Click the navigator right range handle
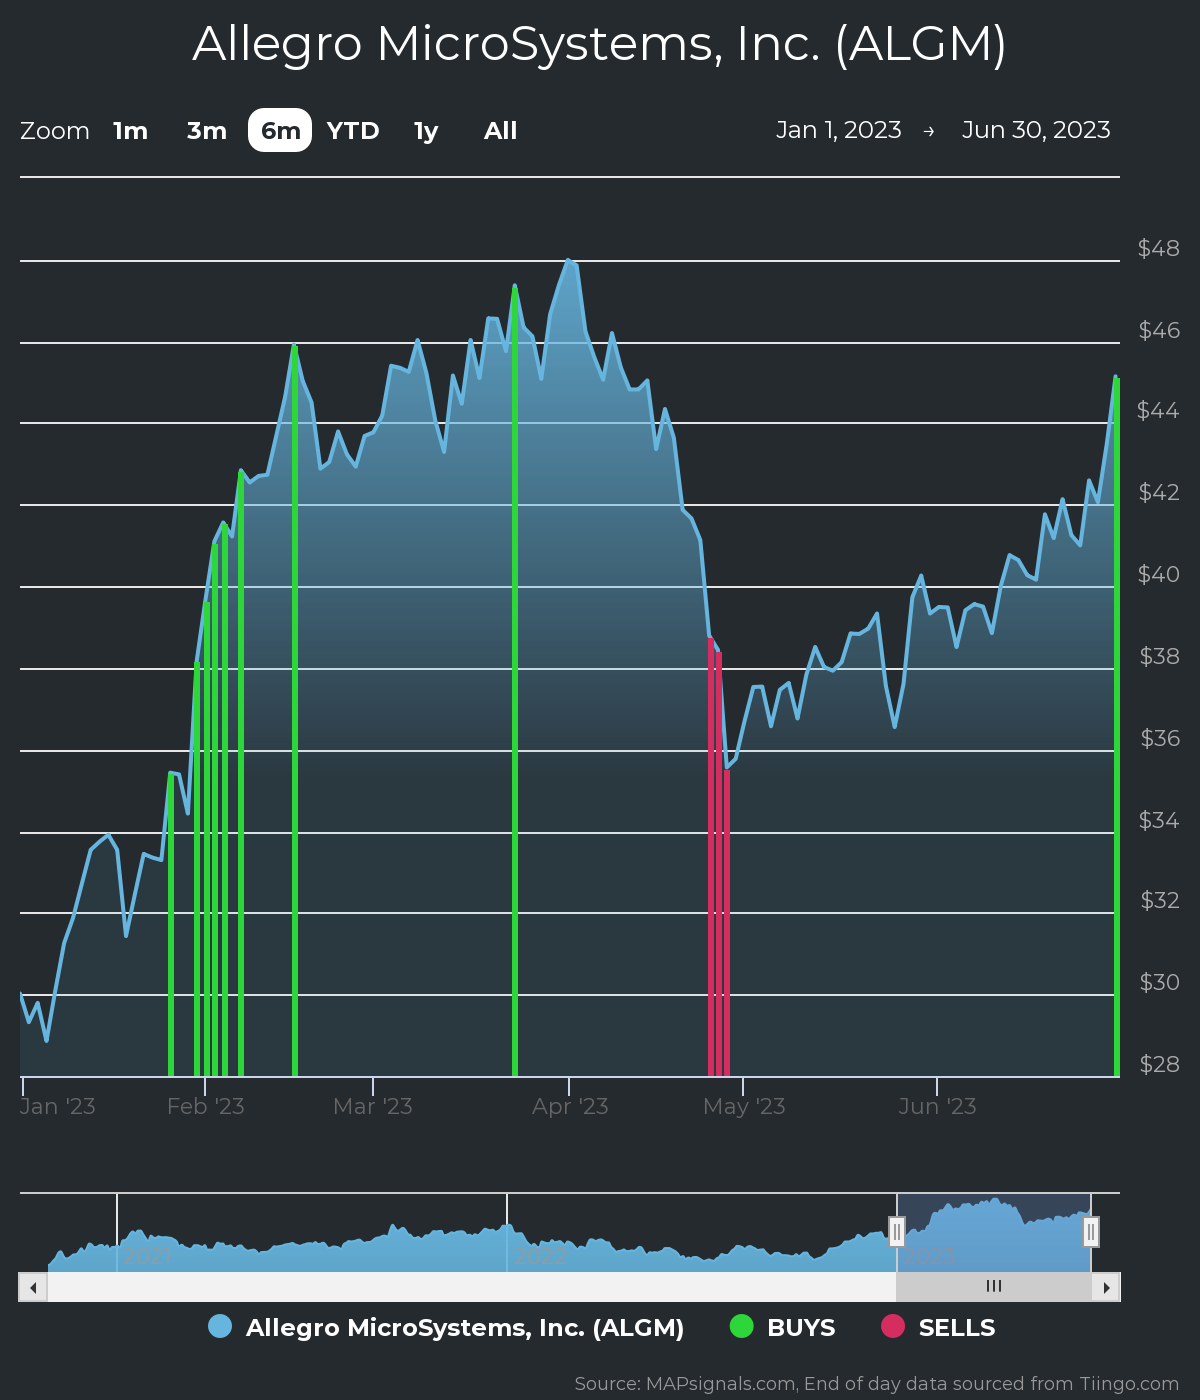The height and width of the screenshot is (1400, 1200). [x=1091, y=1232]
